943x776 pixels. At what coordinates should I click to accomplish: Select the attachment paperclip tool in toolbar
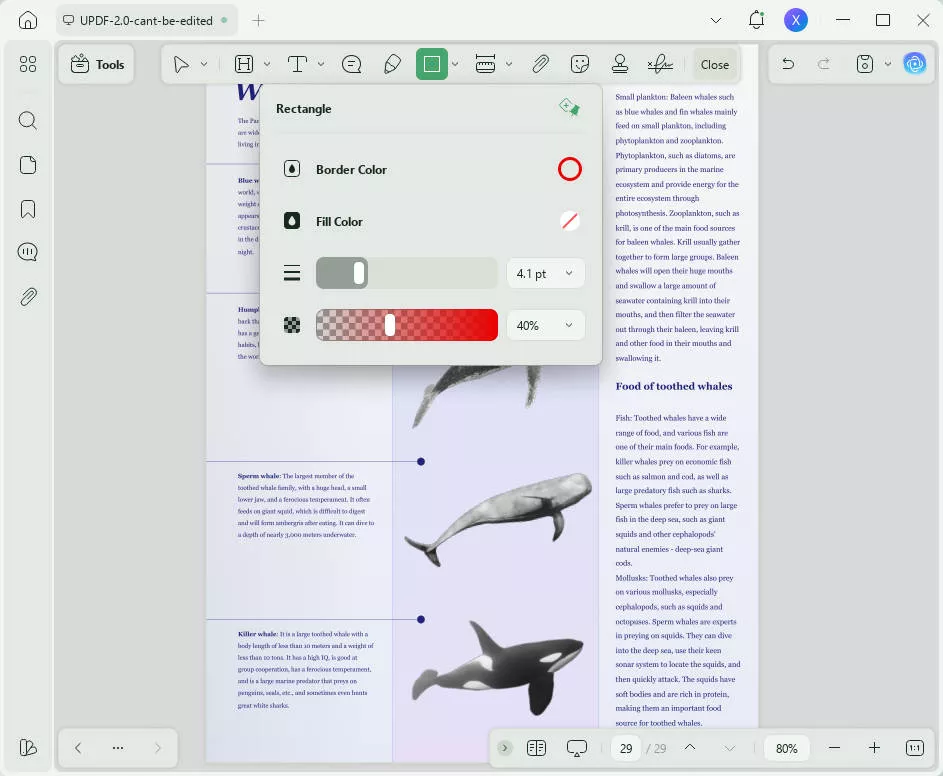(540, 64)
